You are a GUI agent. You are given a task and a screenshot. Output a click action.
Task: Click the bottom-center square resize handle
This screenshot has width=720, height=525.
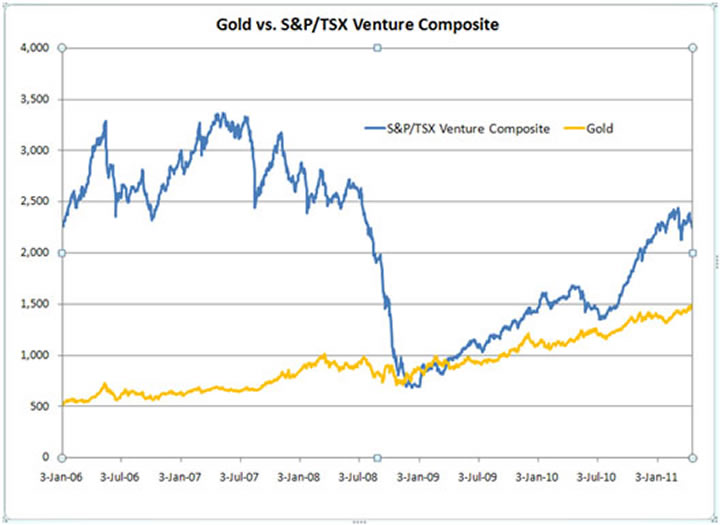[377, 457]
